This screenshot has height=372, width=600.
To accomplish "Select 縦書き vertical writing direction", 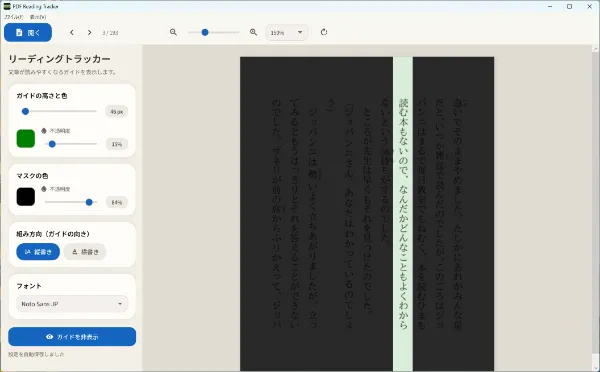I will [x=38, y=252].
